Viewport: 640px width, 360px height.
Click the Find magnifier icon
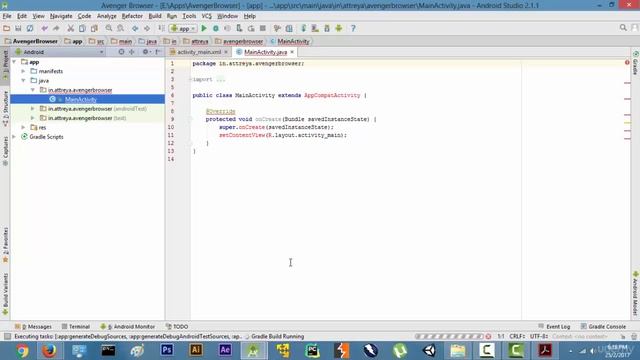click(x=109, y=28)
